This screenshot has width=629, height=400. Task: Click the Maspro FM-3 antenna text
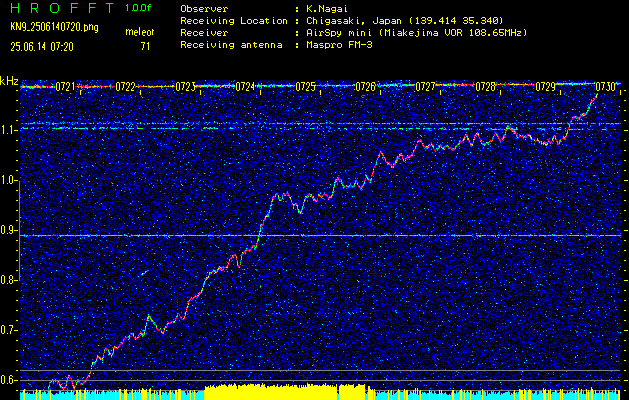(339, 45)
